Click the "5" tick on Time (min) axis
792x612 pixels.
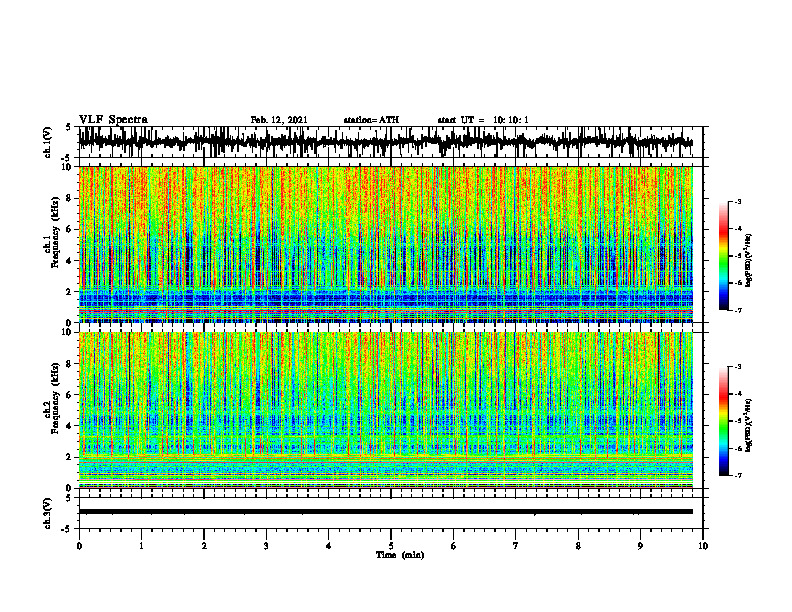[x=391, y=546]
